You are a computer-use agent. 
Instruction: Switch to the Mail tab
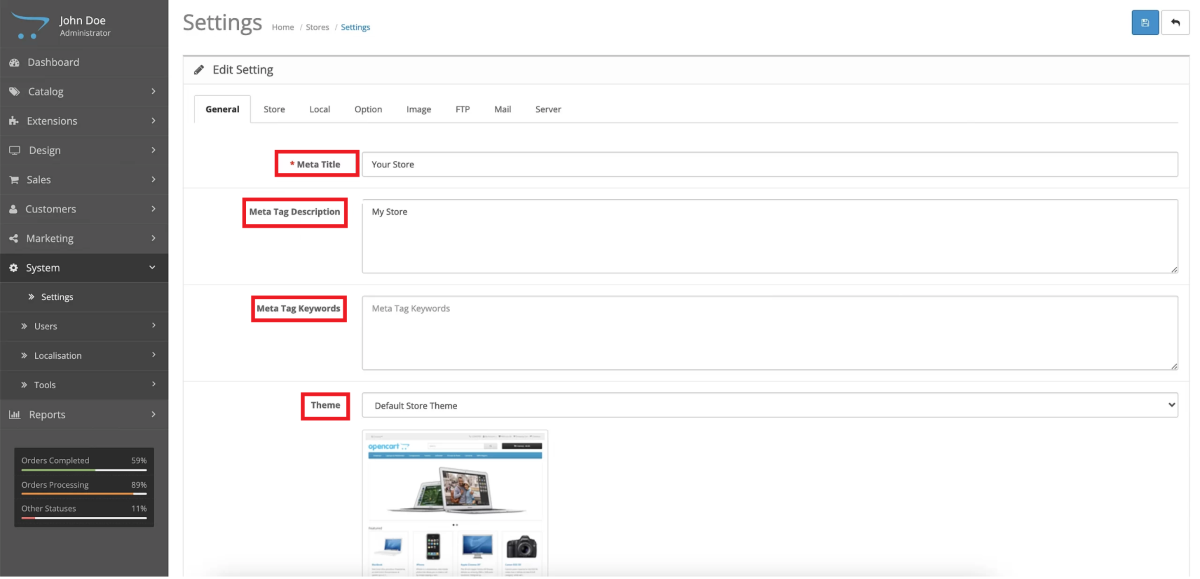pos(503,109)
